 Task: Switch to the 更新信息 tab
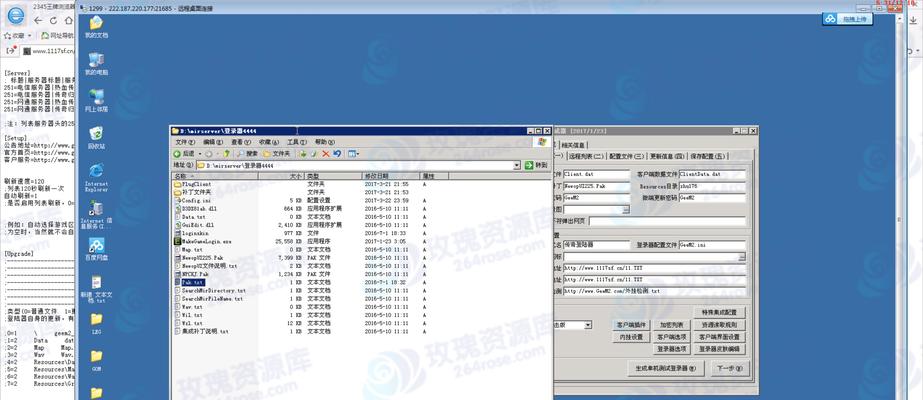click(666, 156)
